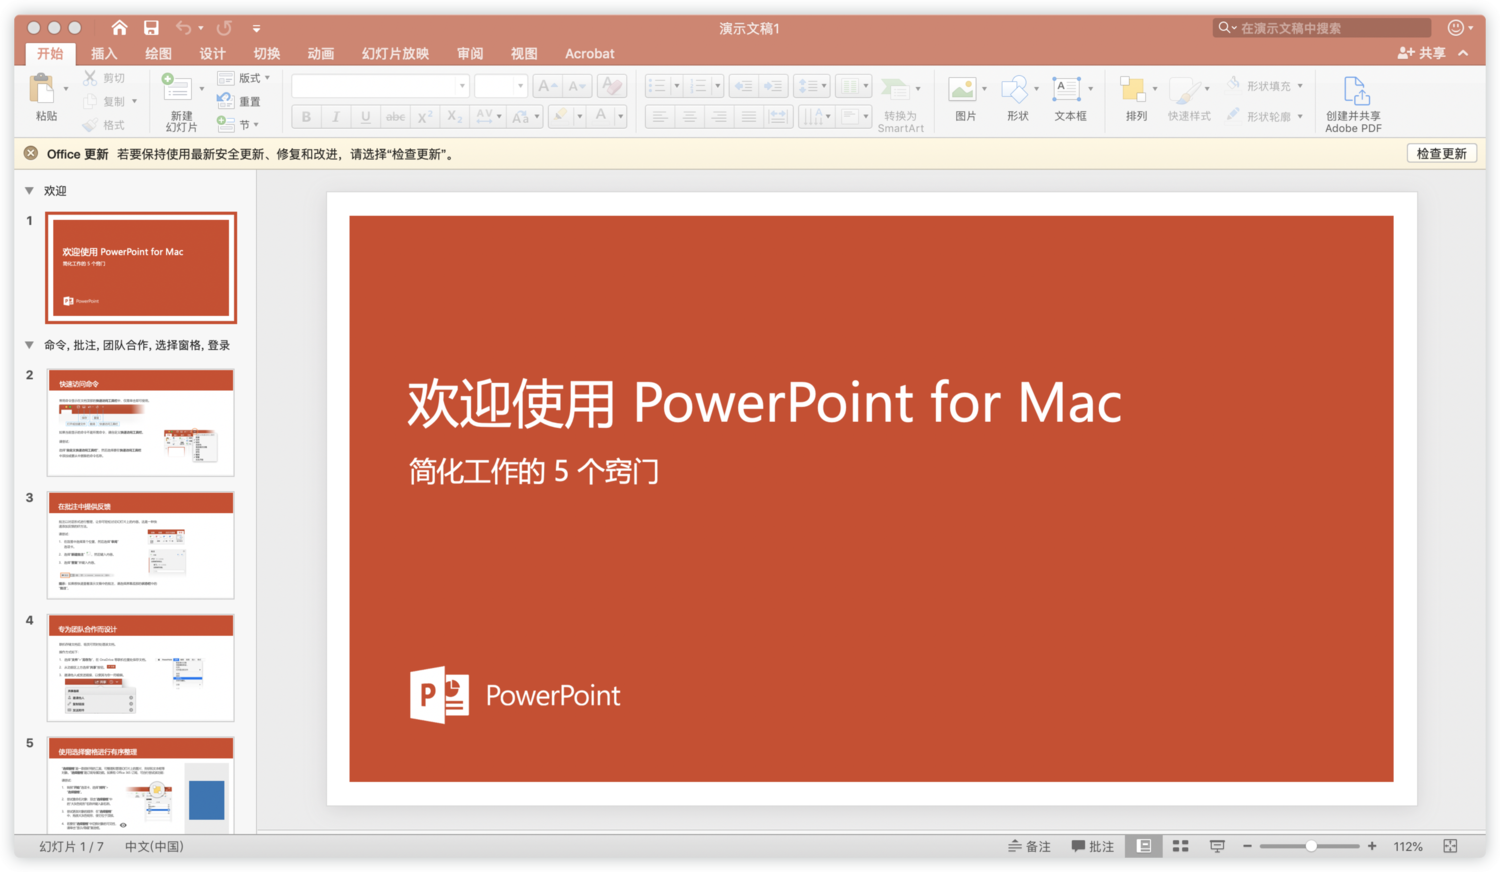Viewport: 1500px width, 872px height.
Task: Increase font size with larger A icon
Action: pyautogui.click(x=546, y=87)
